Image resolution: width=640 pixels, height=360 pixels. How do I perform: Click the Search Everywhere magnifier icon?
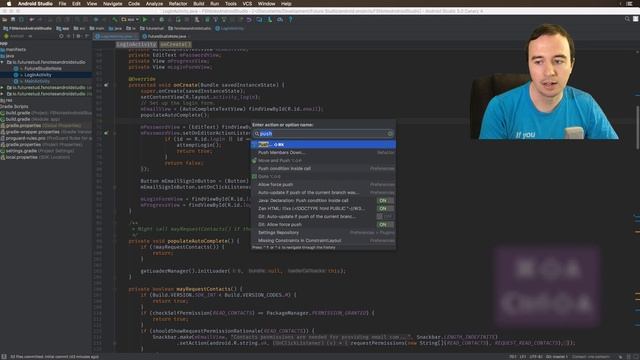tap(627, 19)
